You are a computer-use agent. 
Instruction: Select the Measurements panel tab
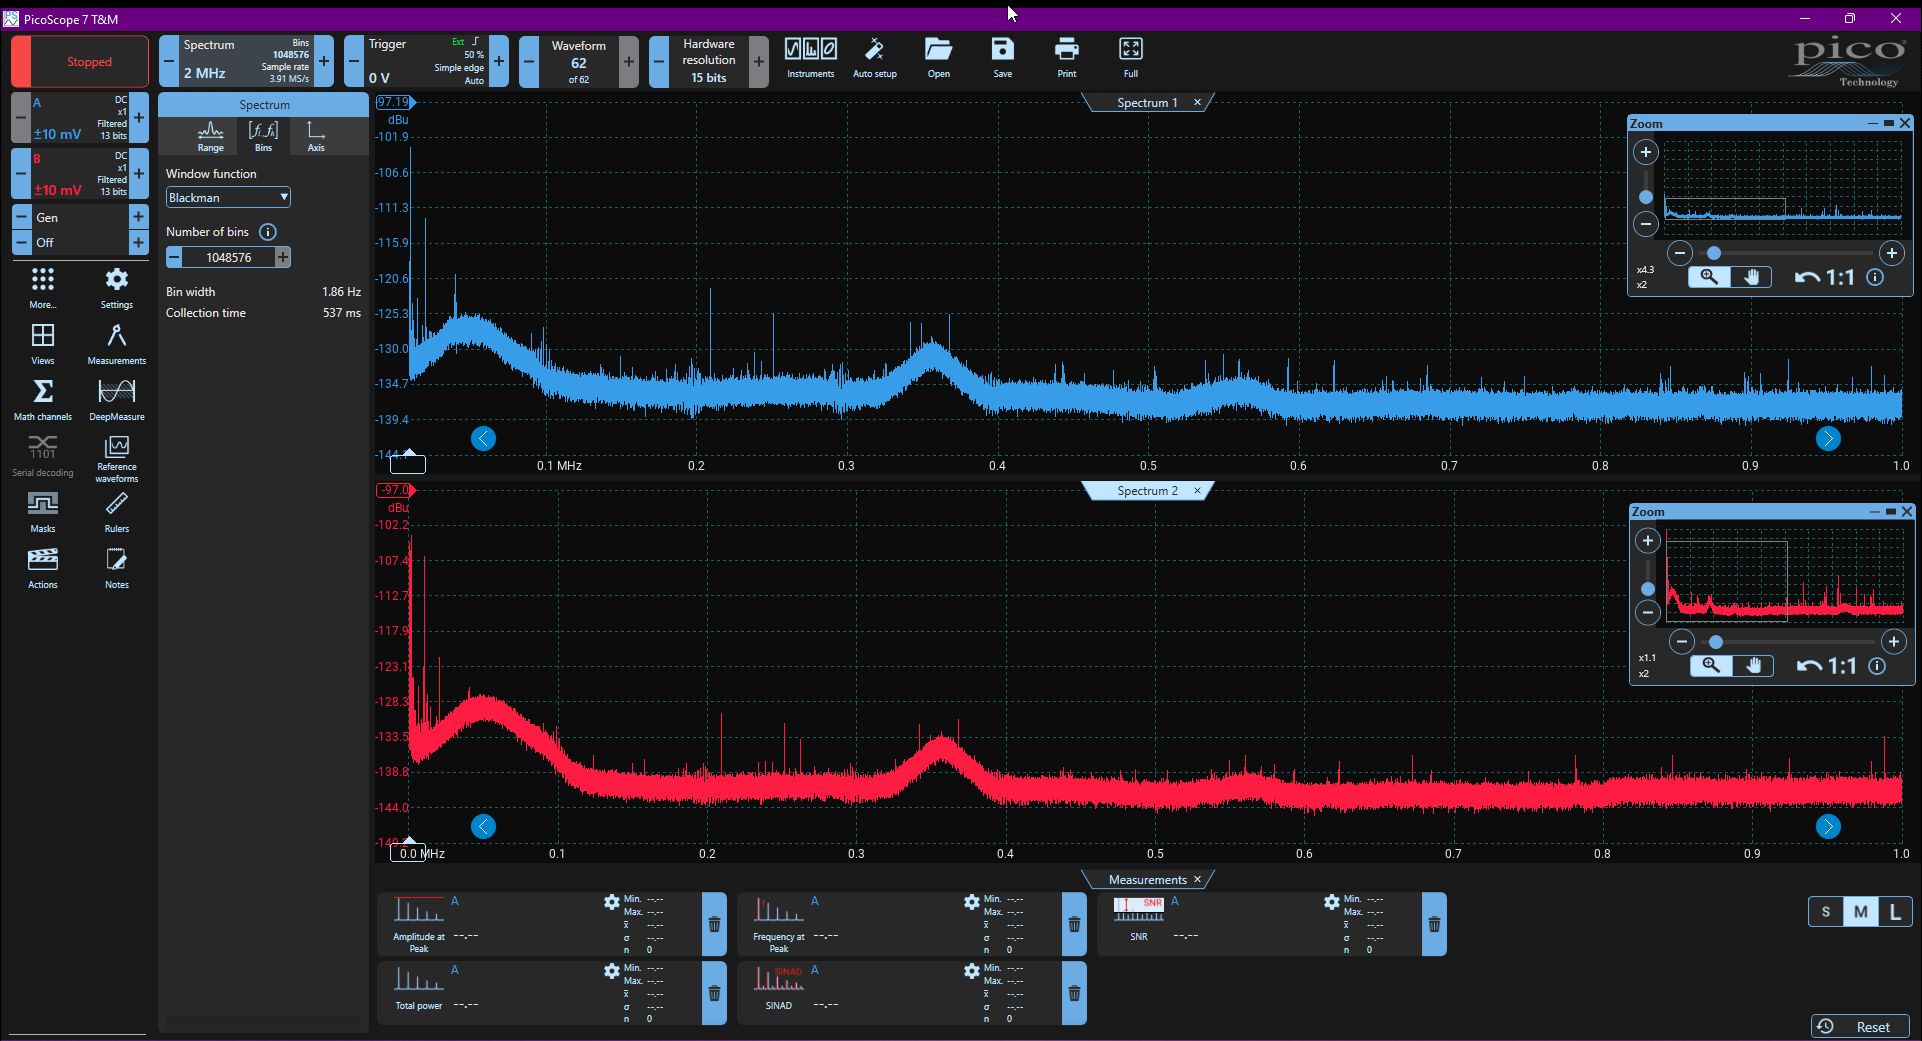[x=1147, y=880]
